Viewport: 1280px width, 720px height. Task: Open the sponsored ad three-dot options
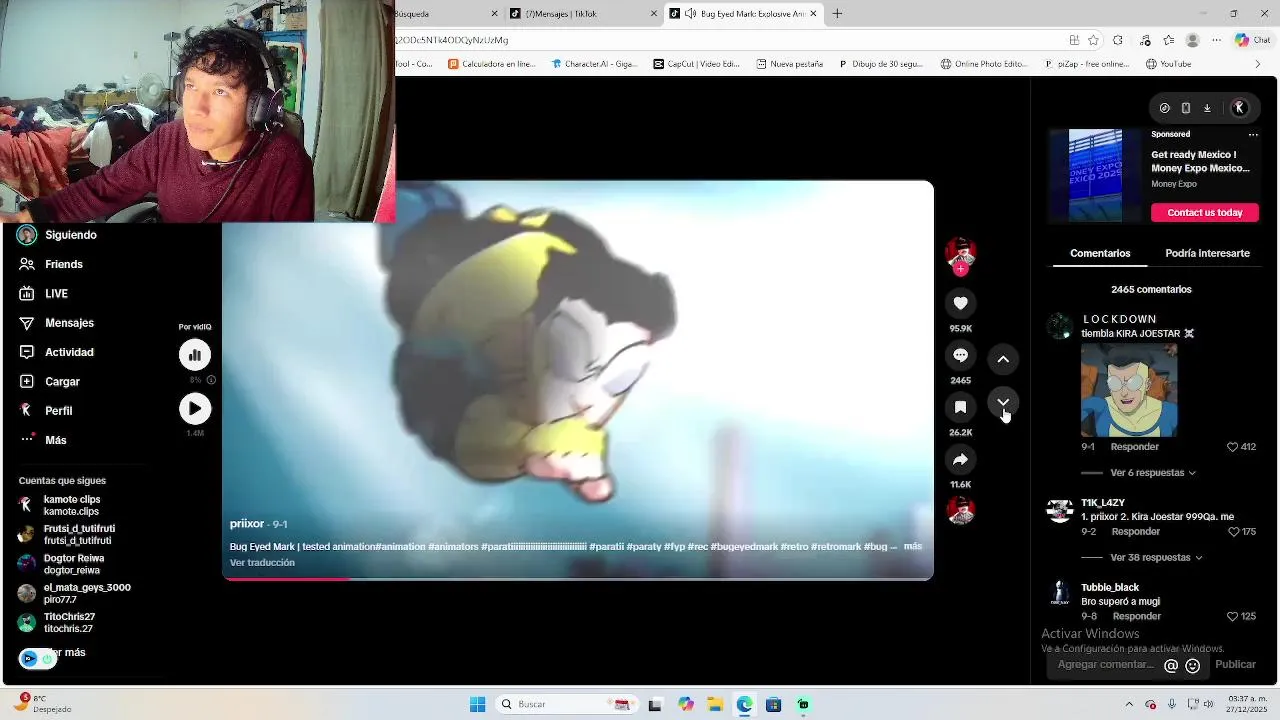1253,134
